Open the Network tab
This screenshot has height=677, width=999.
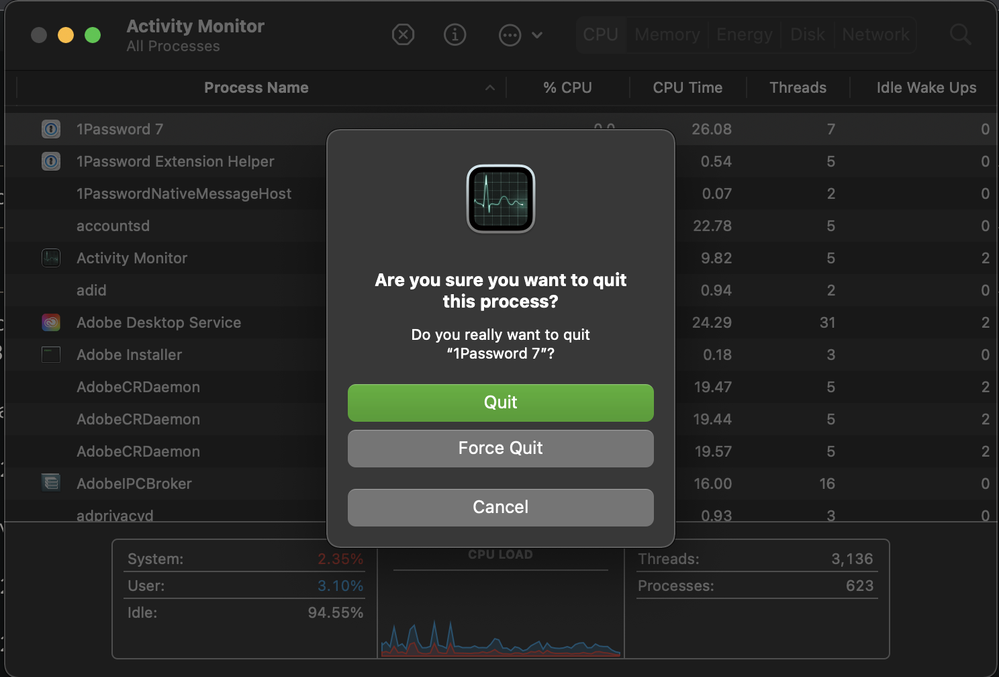[x=875, y=35]
